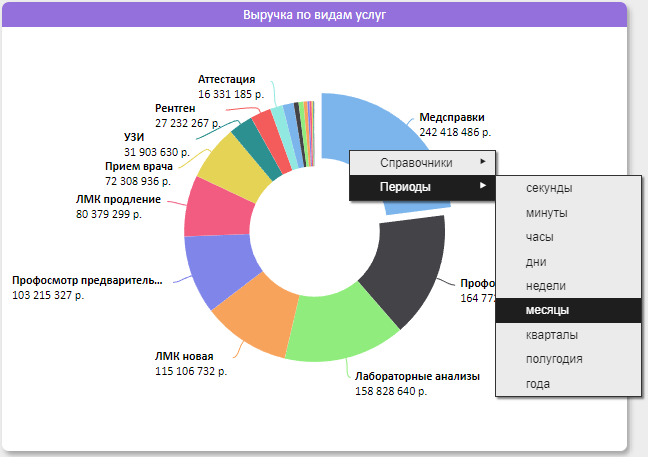Choose кварталы period
This screenshot has height=457, width=648.
(x=568, y=335)
